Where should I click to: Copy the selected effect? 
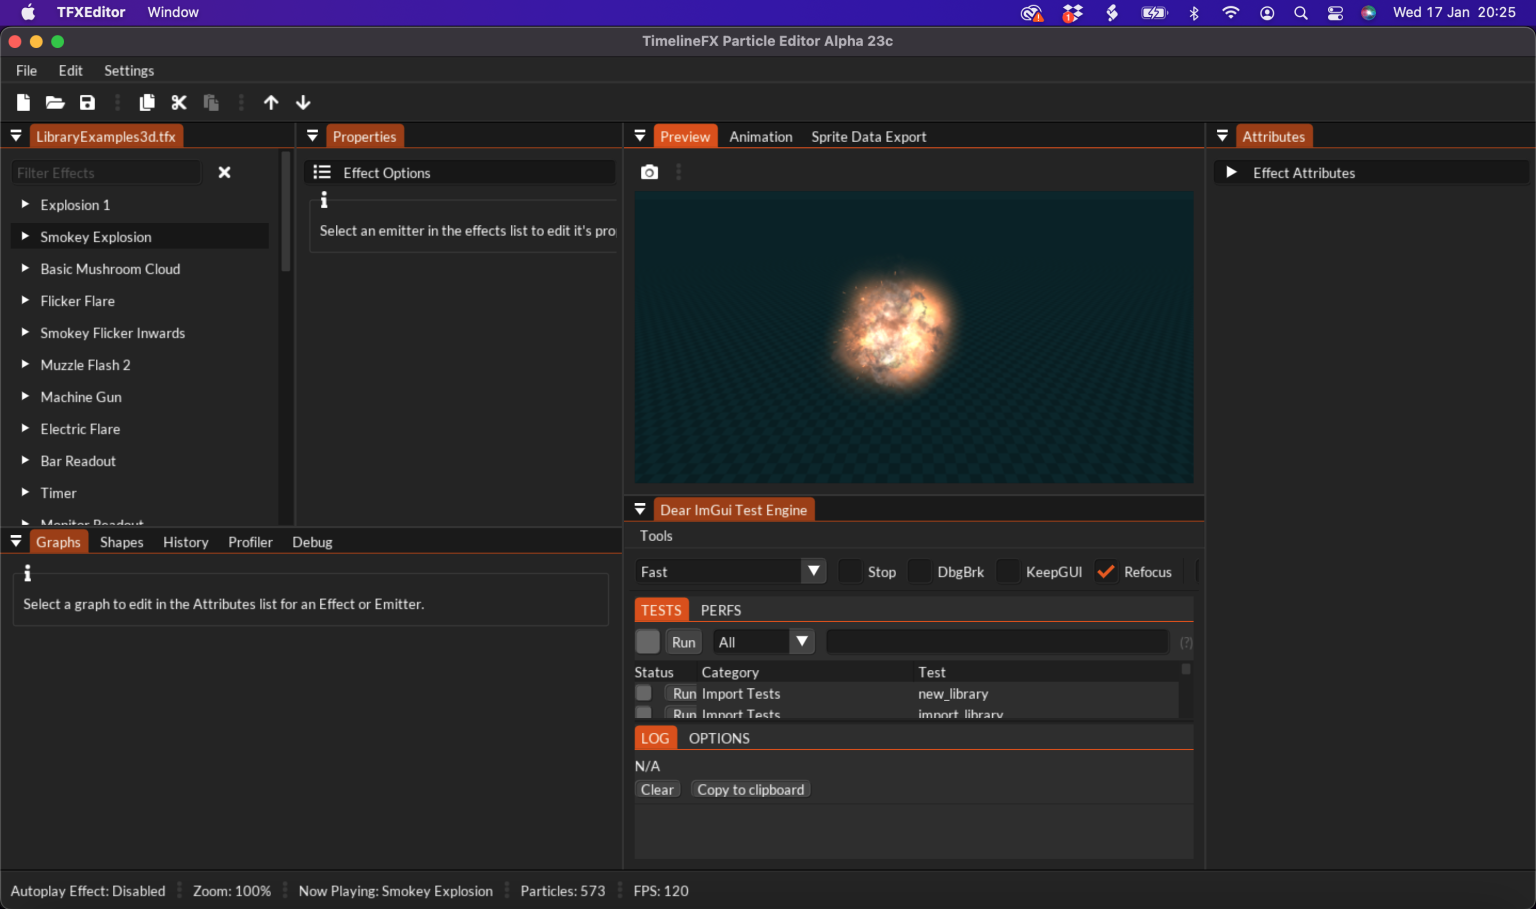(146, 102)
